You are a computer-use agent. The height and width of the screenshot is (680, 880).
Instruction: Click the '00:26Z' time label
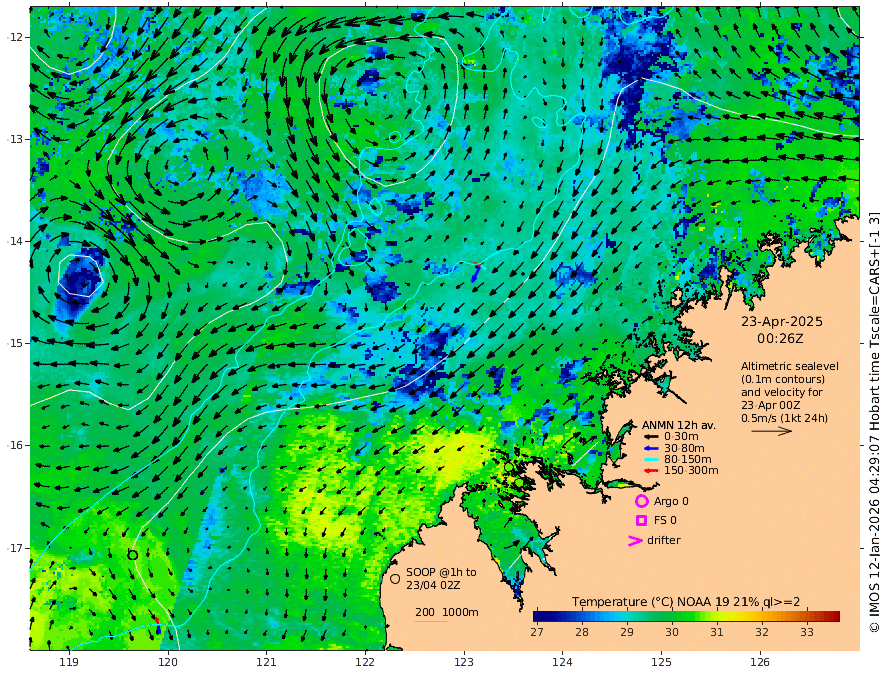[780, 338]
